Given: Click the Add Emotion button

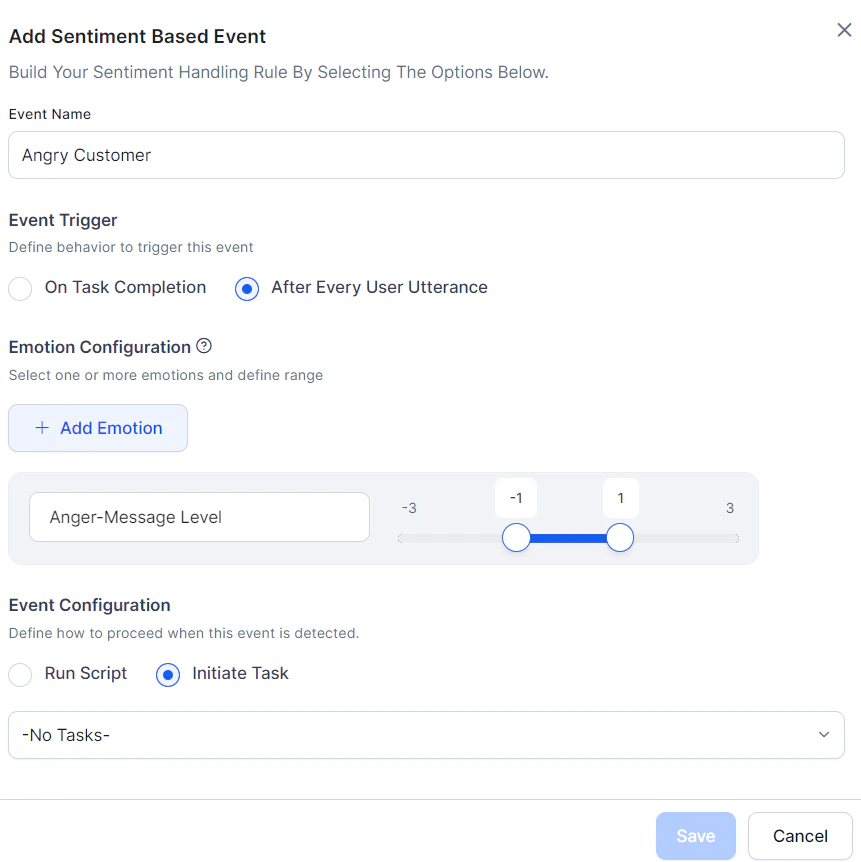Looking at the screenshot, I should tap(98, 427).
